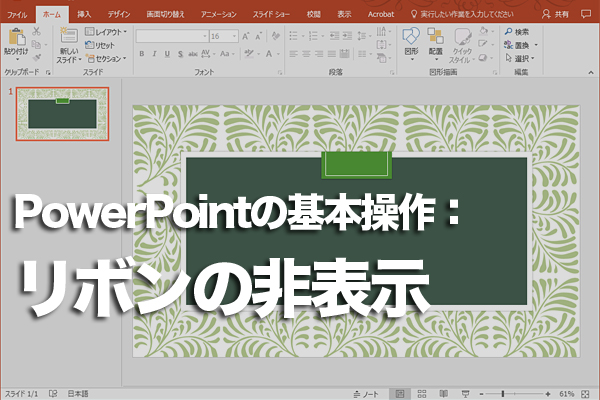The image size is (600, 400).
Task: Switch to Slide Show (スライドショー) tab
Action: (x=271, y=15)
